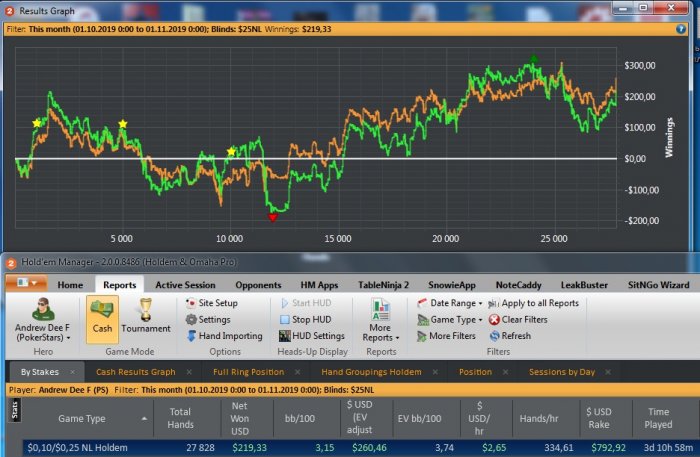The width and height of the screenshot is (700, 457).
Task: Click the $219,33 net won cell
Action: coord(249,448)
